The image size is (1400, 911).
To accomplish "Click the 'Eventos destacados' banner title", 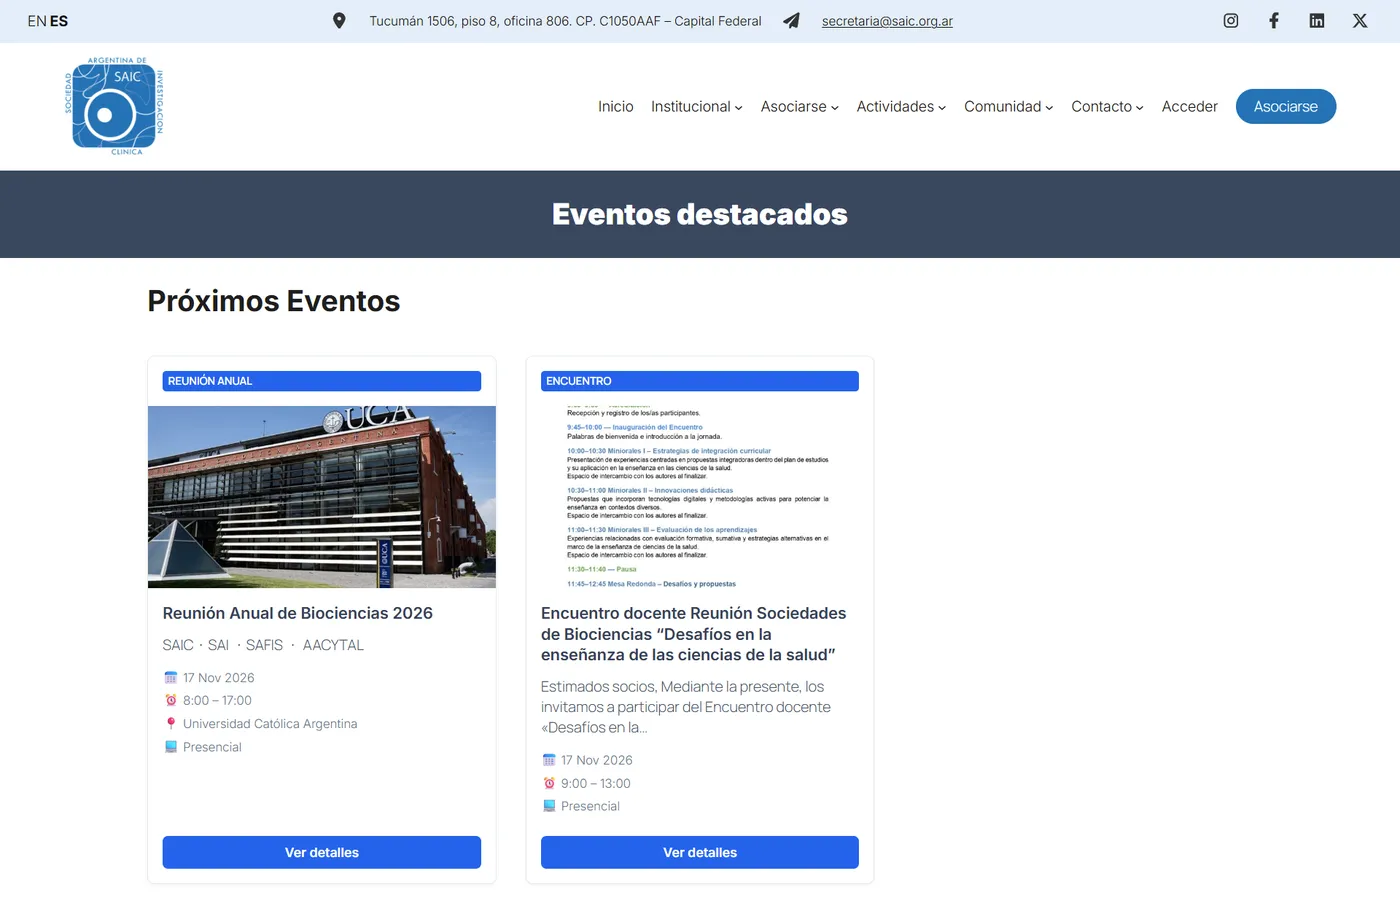I will point(700,214).
